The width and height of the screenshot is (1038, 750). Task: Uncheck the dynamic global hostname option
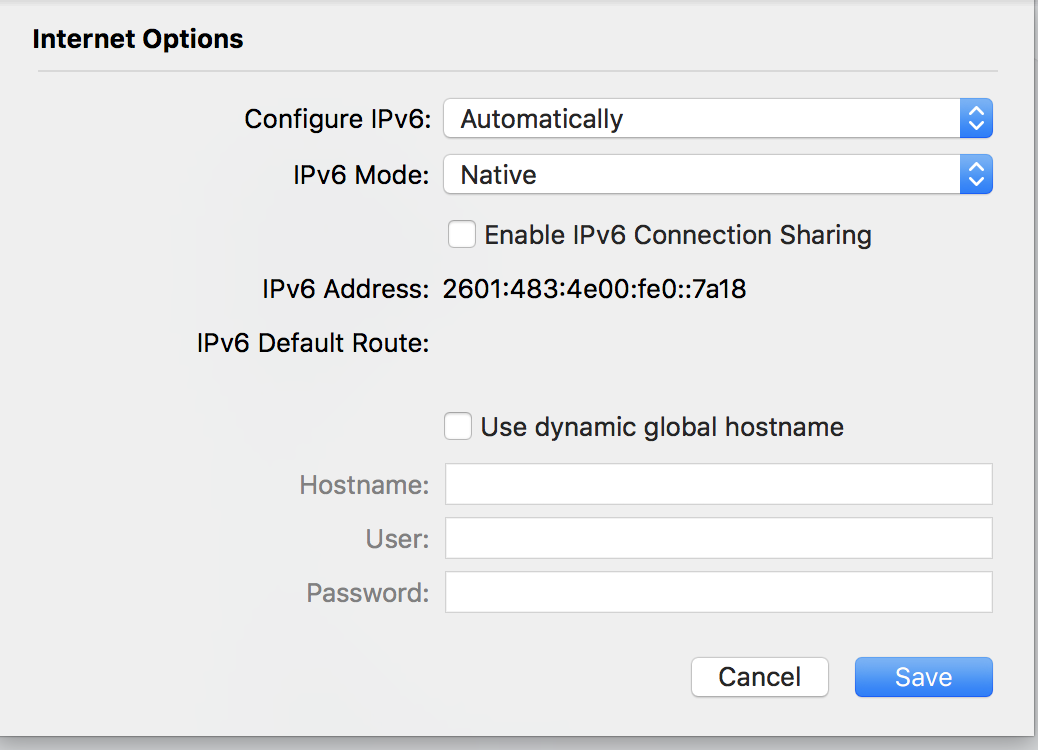click(x=457, y=426)
